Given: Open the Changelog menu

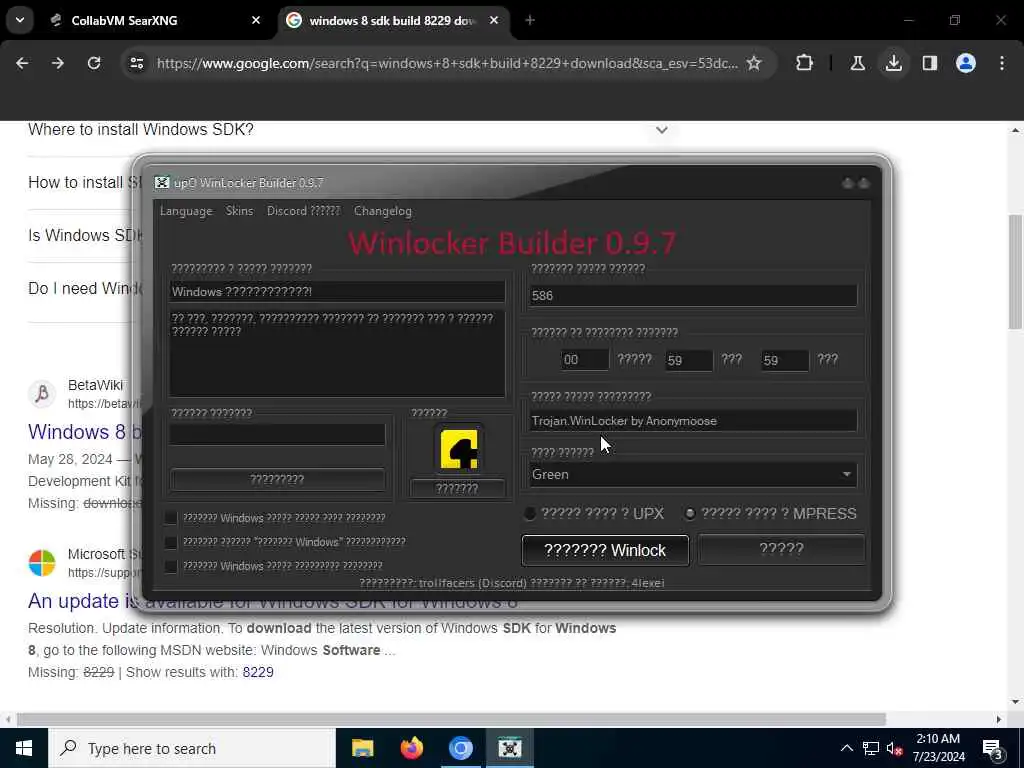Looking at the screenshot, I should point(383,211).
